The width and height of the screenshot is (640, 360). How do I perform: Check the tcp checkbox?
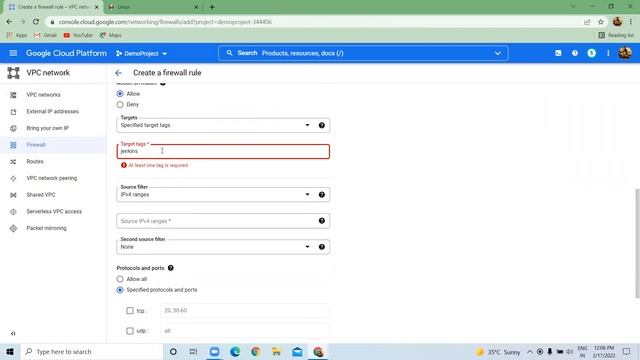(130, 311)
